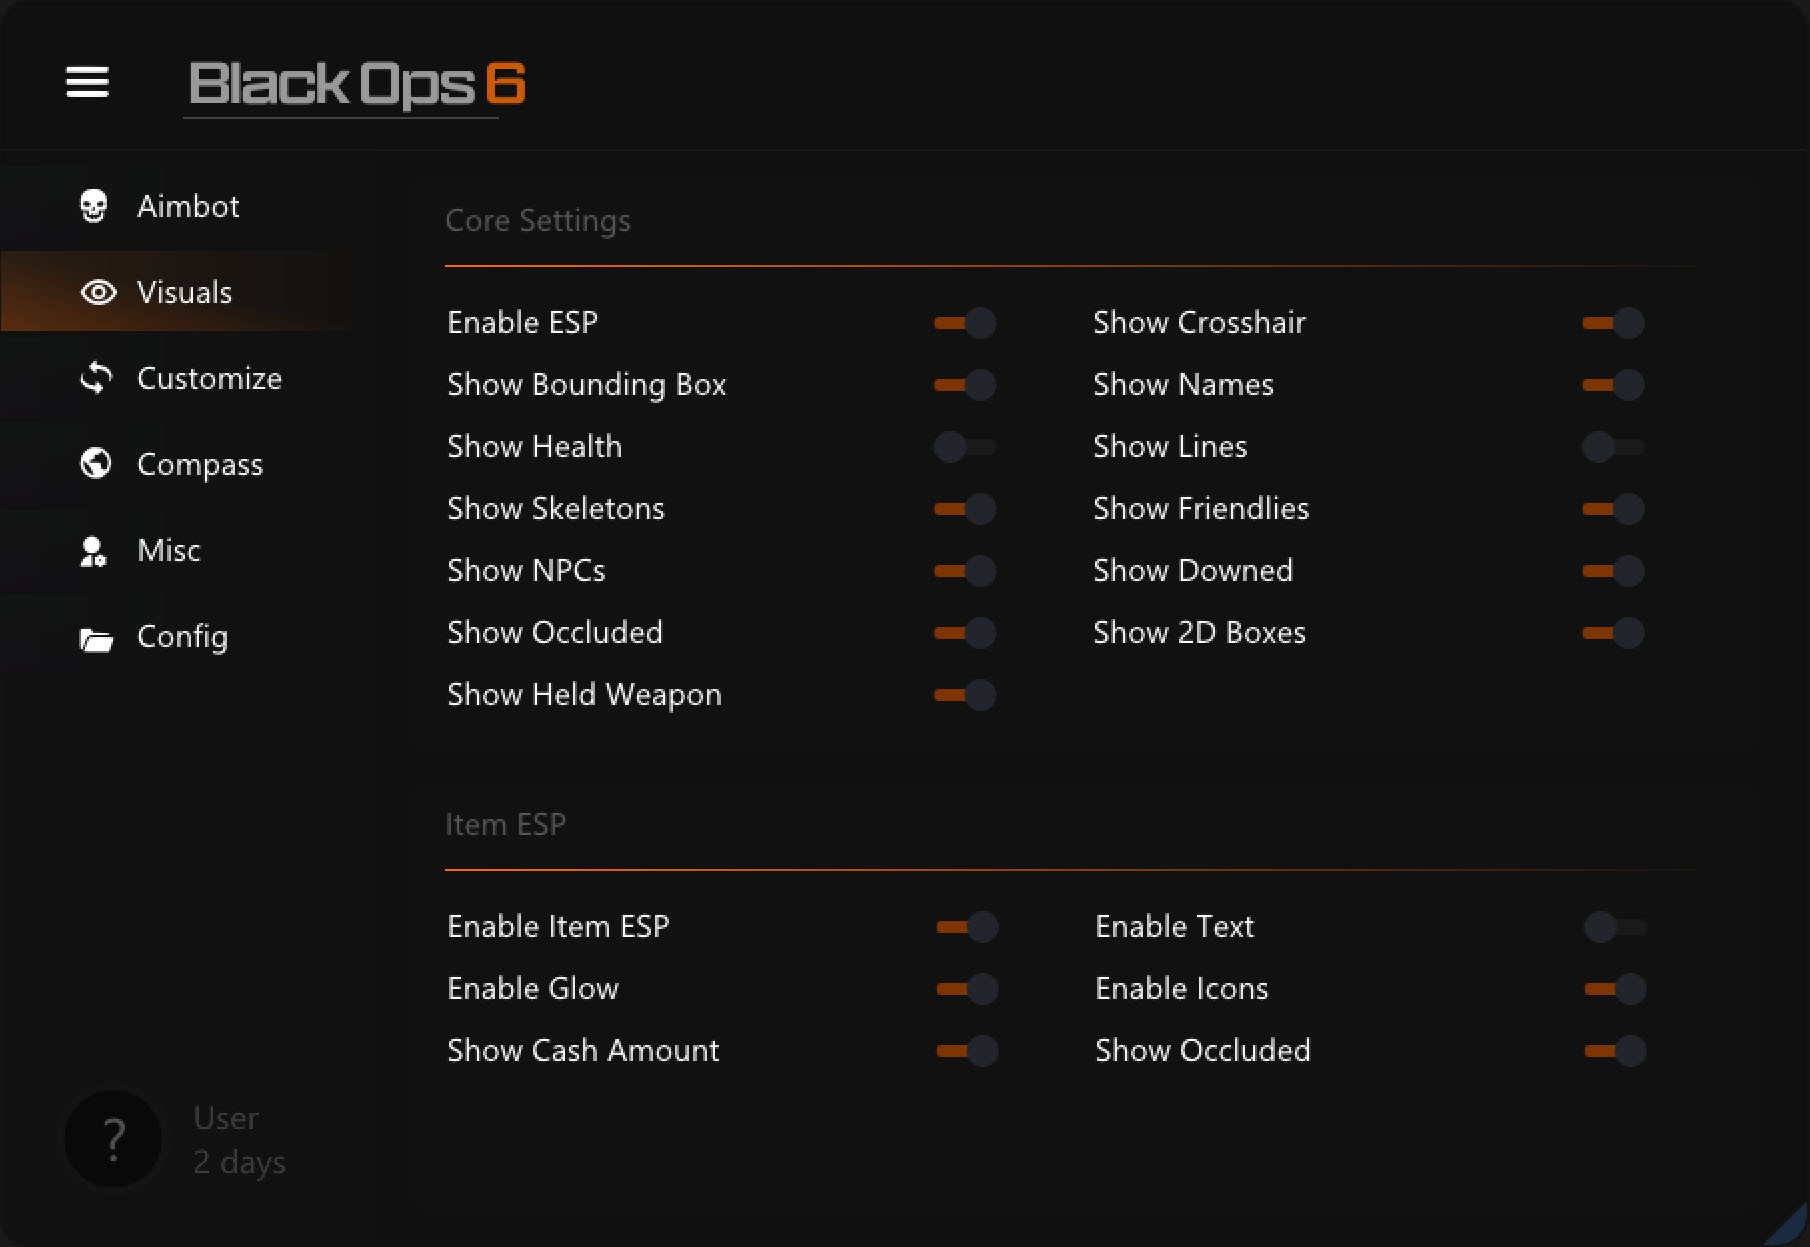
Task: Disable the Show Crosshair toggle
Action: click(1612, 323)
